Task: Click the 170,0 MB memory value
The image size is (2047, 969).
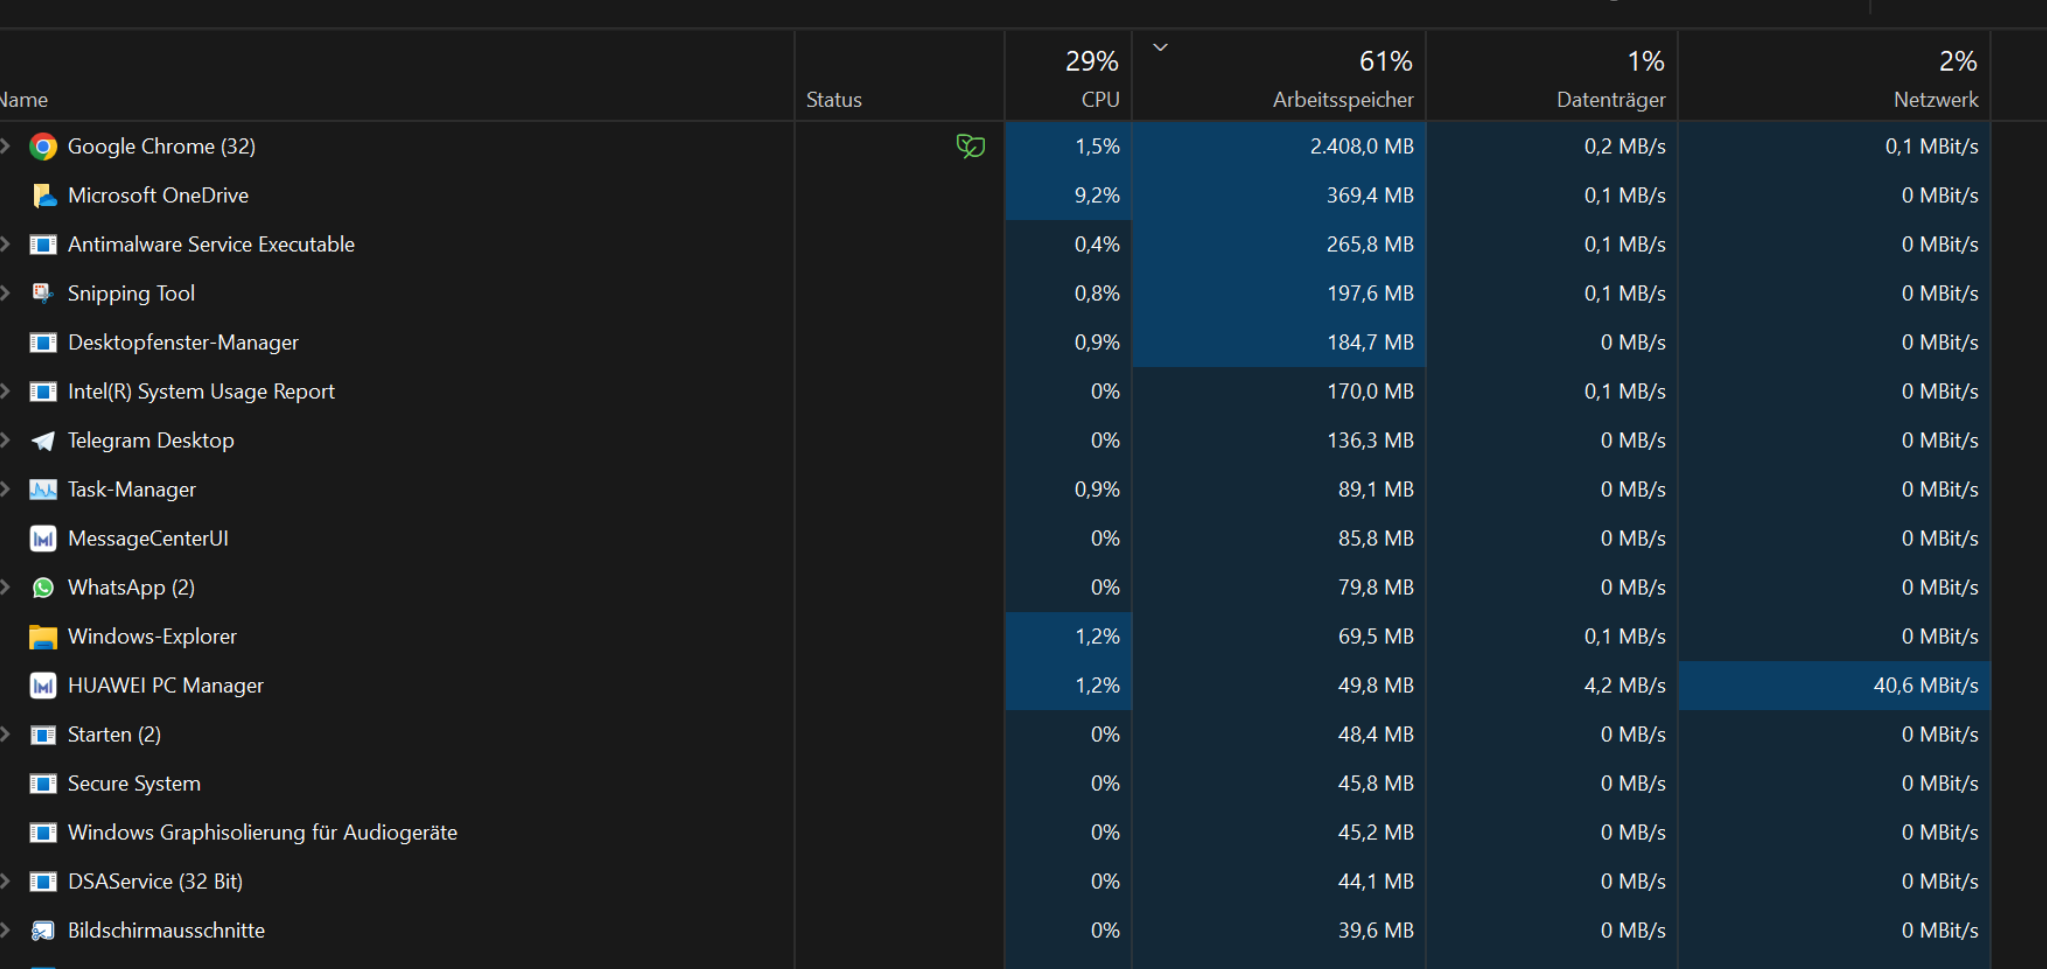Action: click(1370, 391)
